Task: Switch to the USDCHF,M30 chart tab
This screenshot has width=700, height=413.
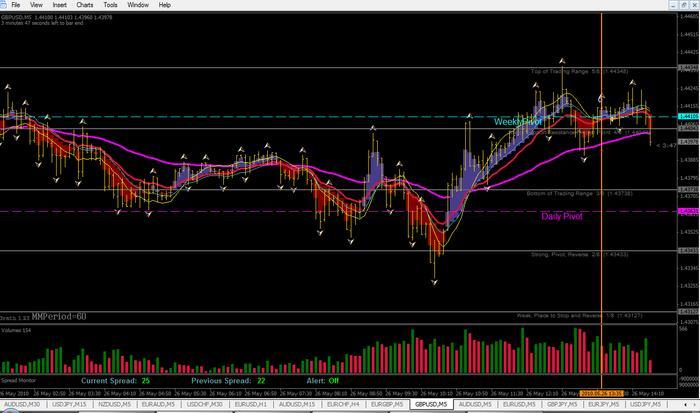Action: [204, 404]
